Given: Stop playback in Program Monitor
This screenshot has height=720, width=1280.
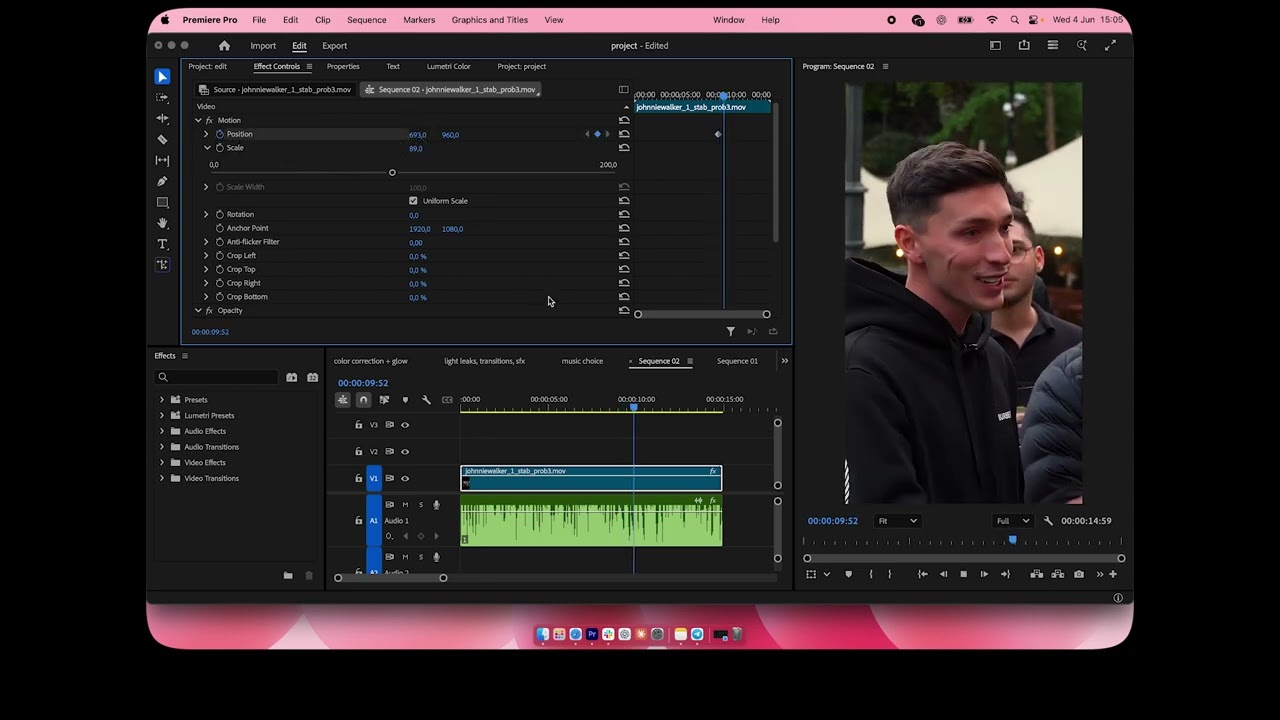Looking at the screenshot, I should [x=963, y=574].
